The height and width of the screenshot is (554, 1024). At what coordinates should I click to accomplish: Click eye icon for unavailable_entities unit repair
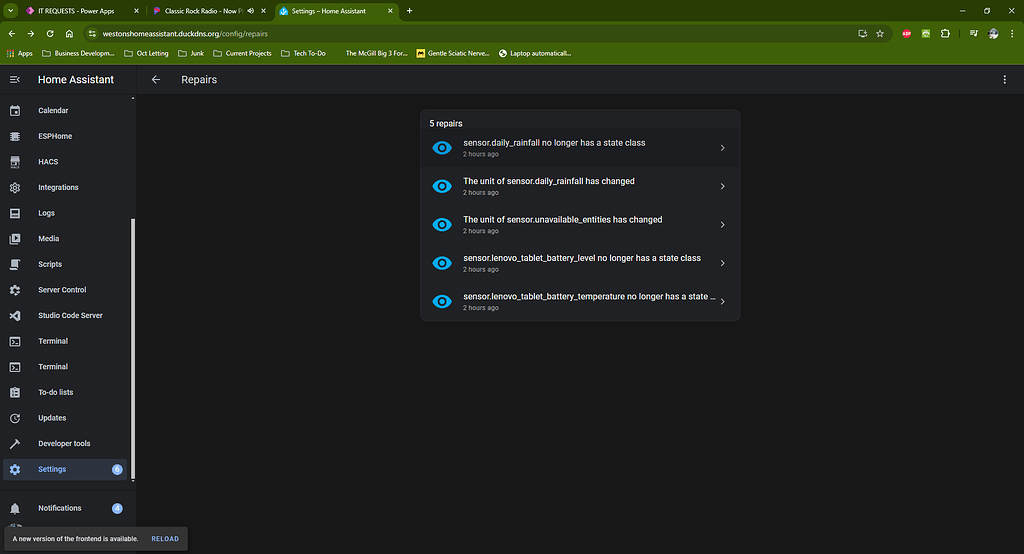point(442,225)
